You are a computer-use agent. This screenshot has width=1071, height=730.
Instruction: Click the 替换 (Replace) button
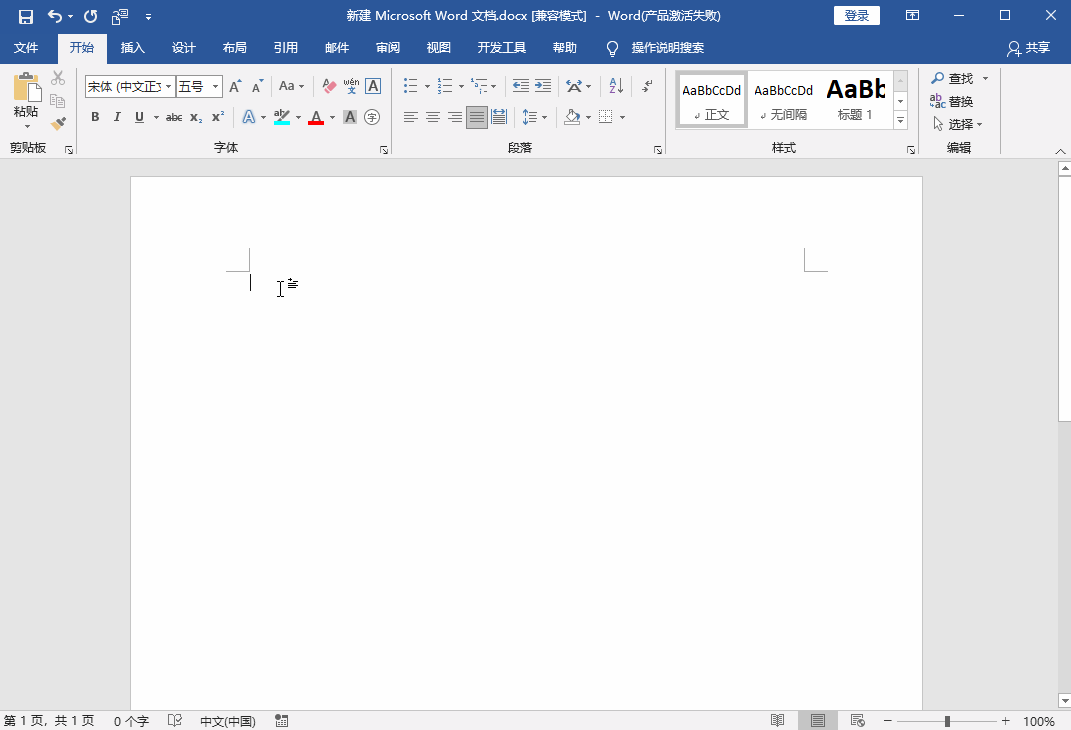pos(951,101)
